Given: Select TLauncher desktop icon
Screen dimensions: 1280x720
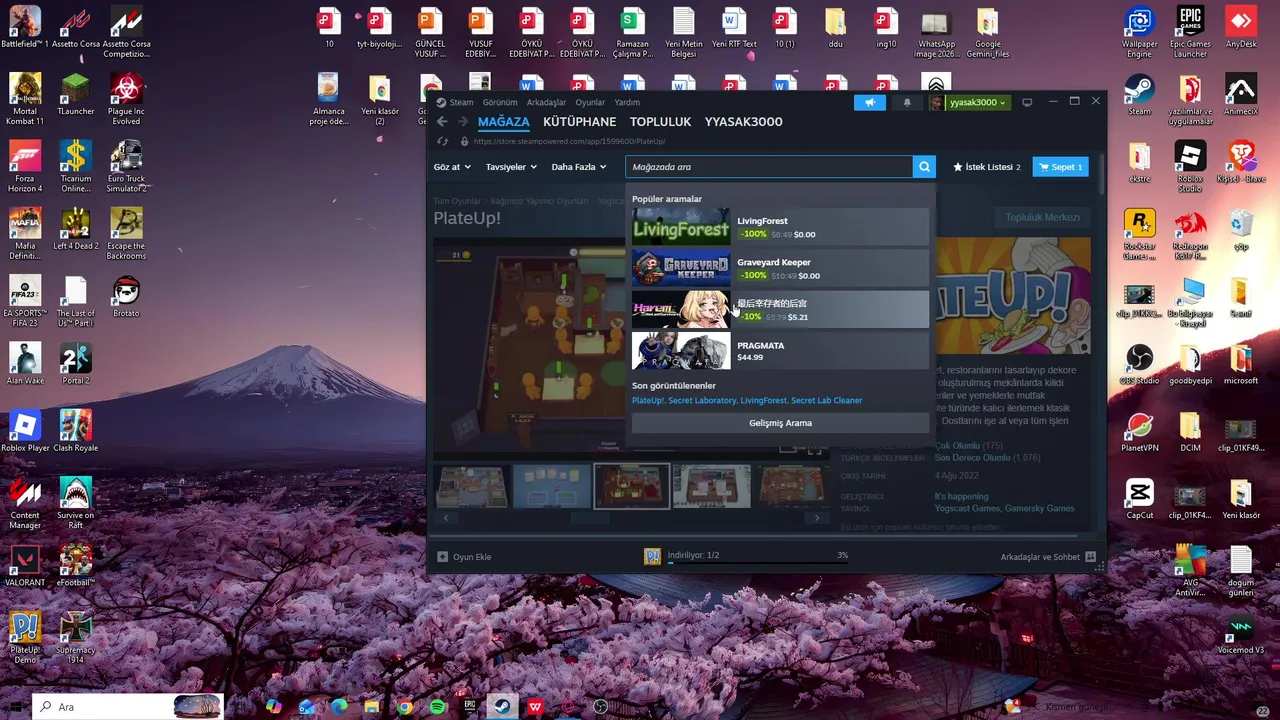Looking at the screenshot, I should [76, 94].
